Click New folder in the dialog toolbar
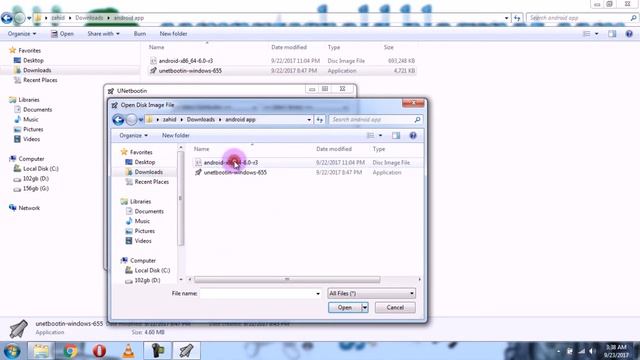This screenshot has height=360, width=640. click(x=176, y=136)
